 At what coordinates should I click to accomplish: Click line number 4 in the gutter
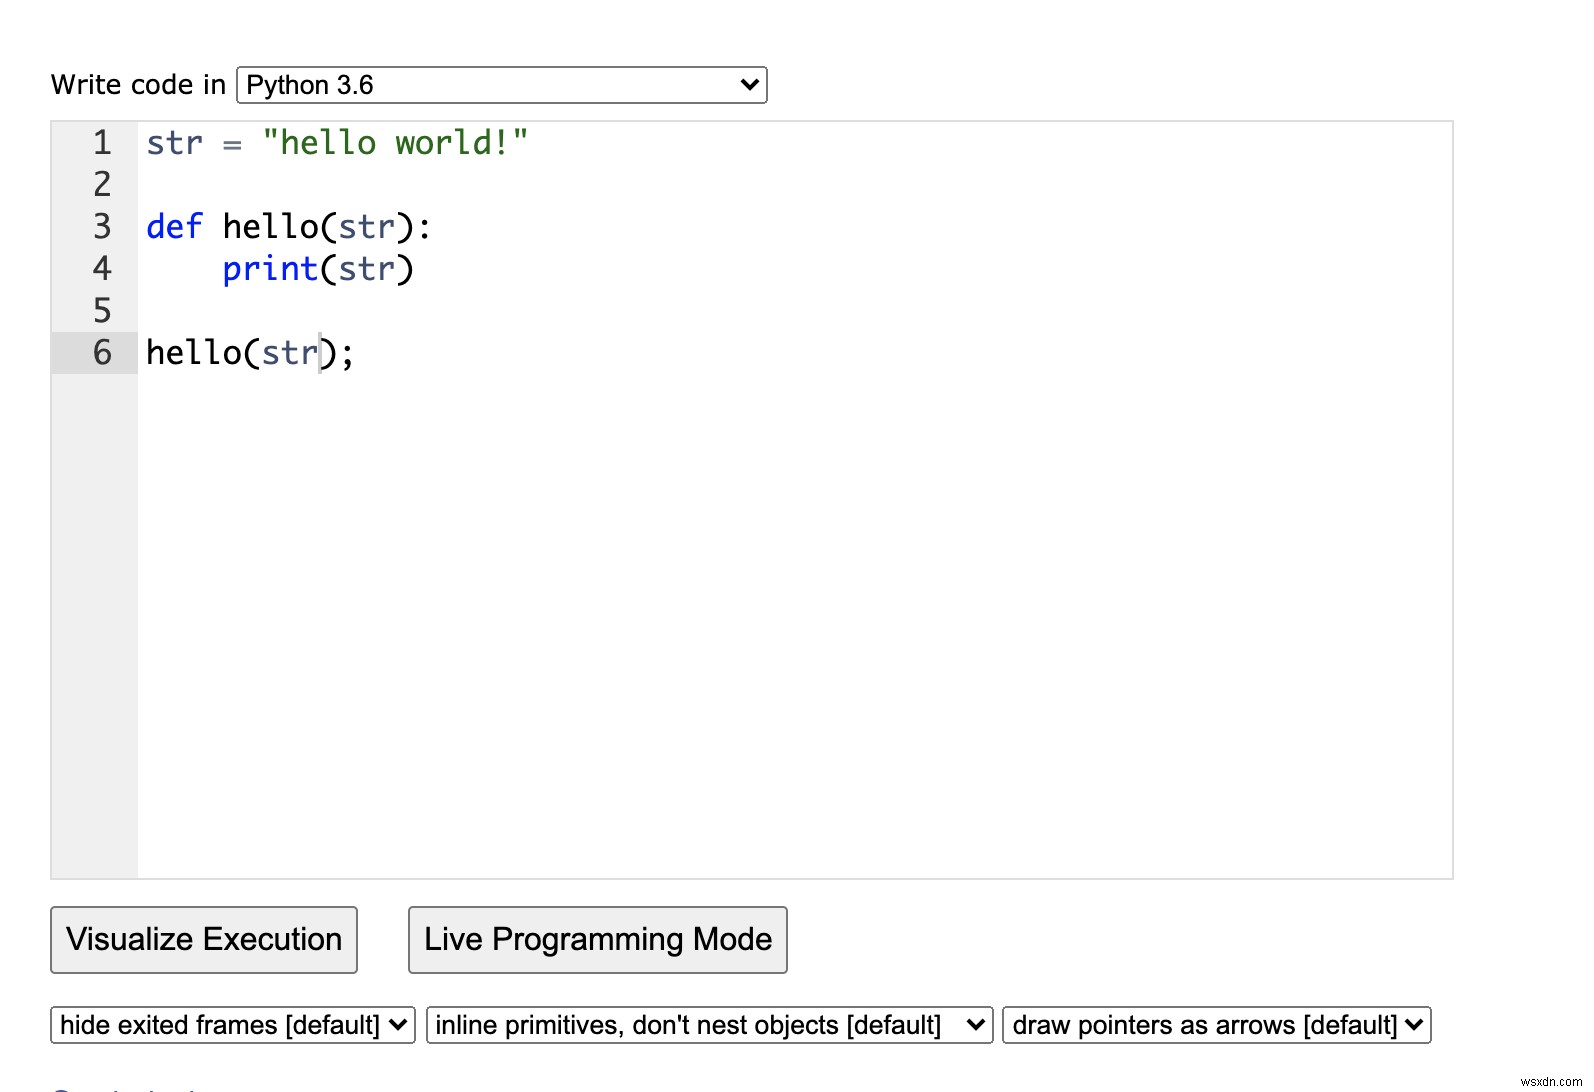(102, 269)
